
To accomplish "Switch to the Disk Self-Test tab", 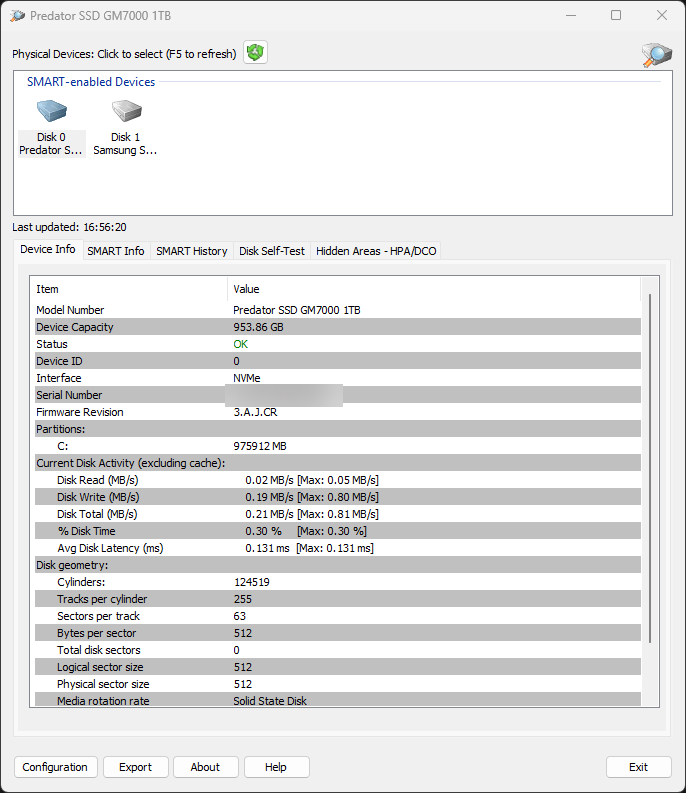I will 272,251.
